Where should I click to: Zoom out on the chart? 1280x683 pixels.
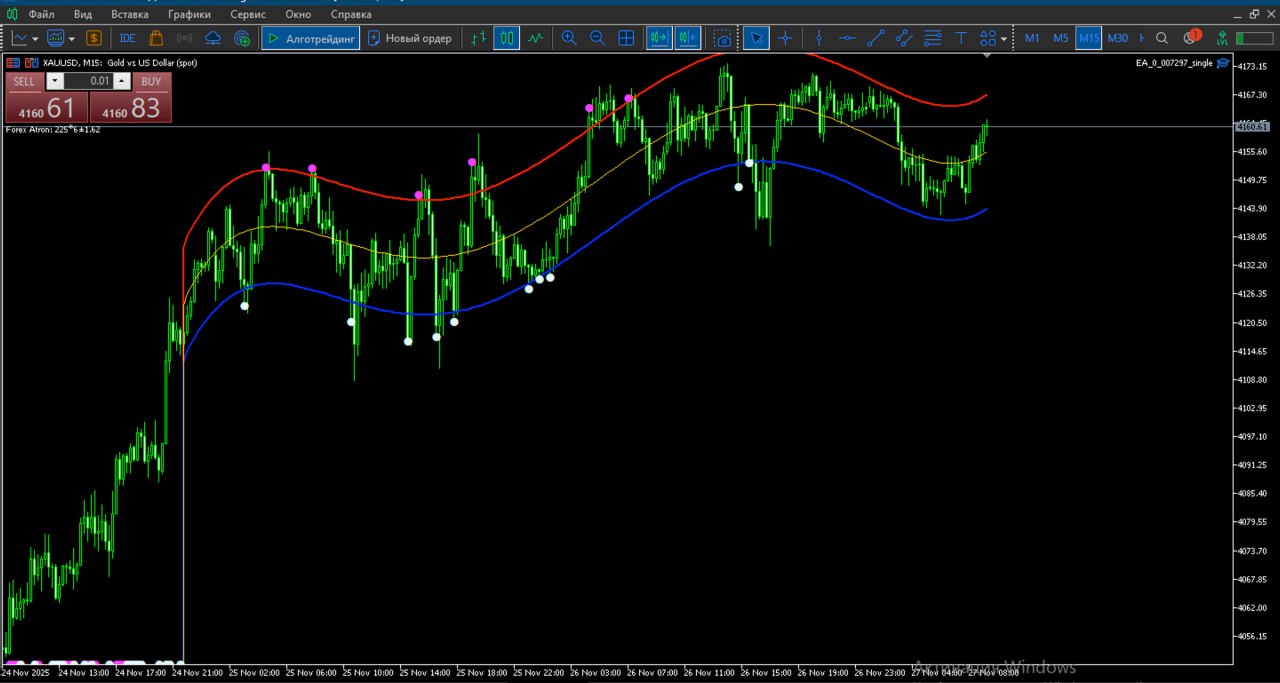click(597, 38)
